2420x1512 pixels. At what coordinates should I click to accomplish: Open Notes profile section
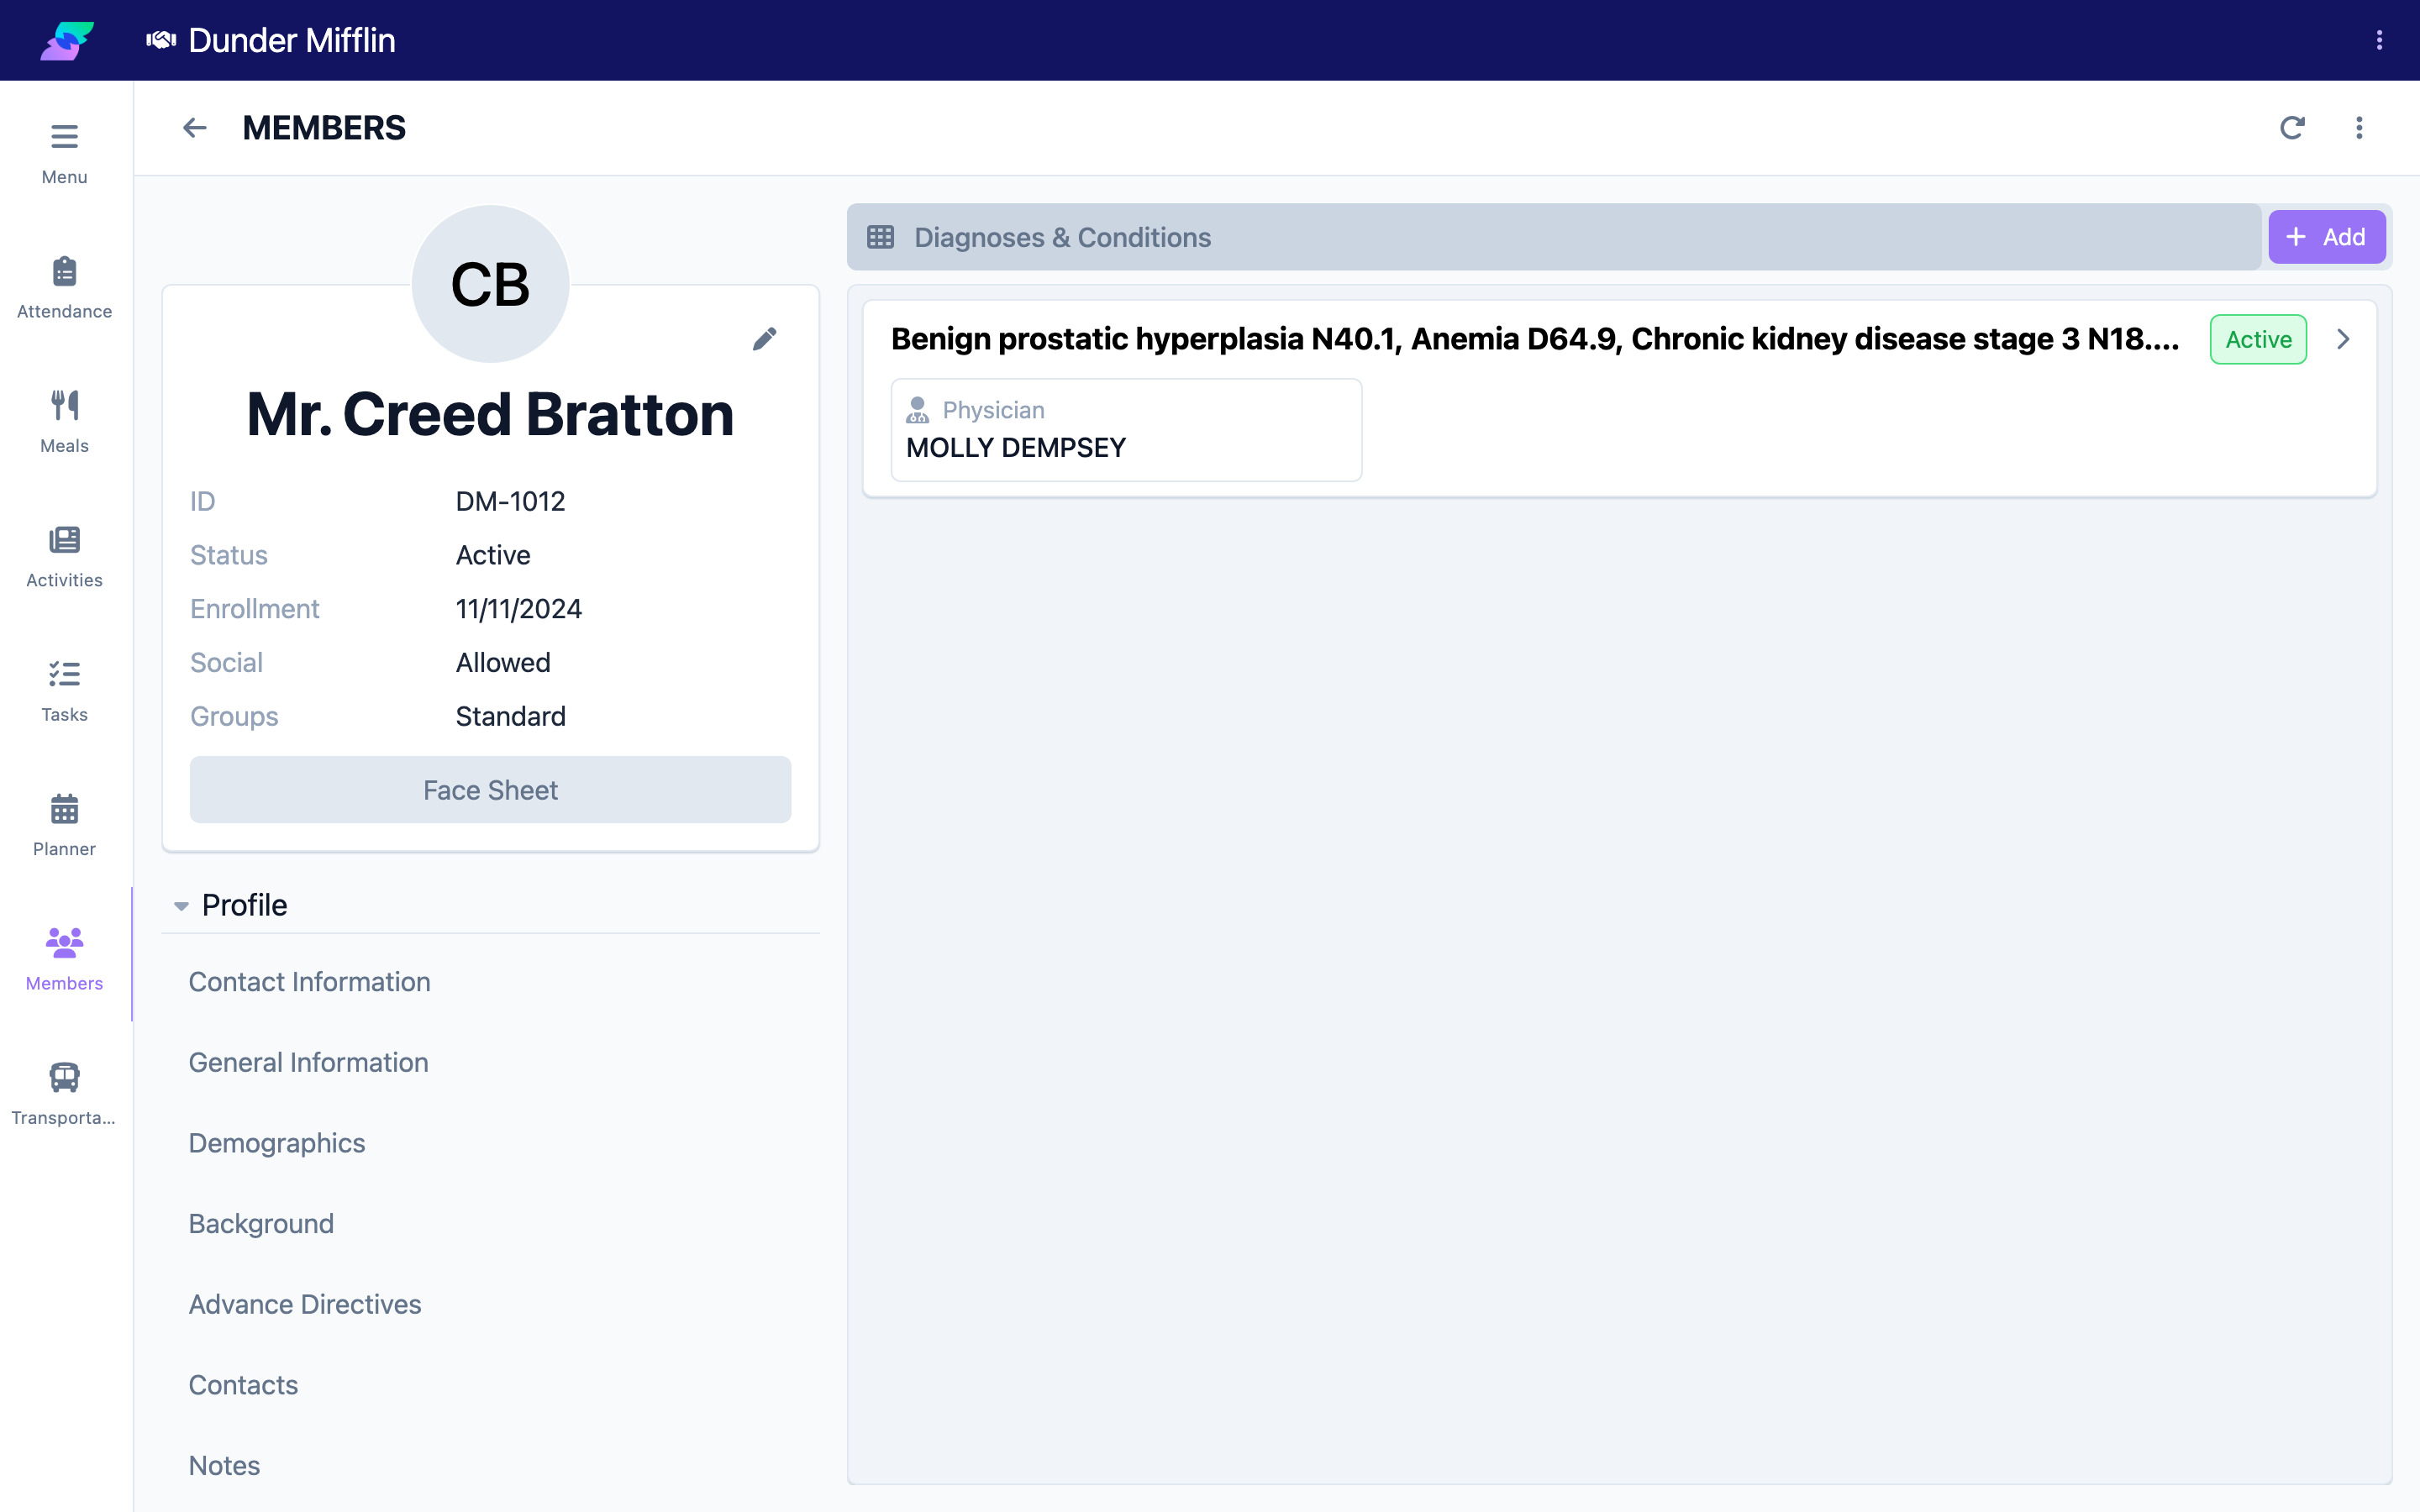pyautogui.click(x=224, y=1465)
